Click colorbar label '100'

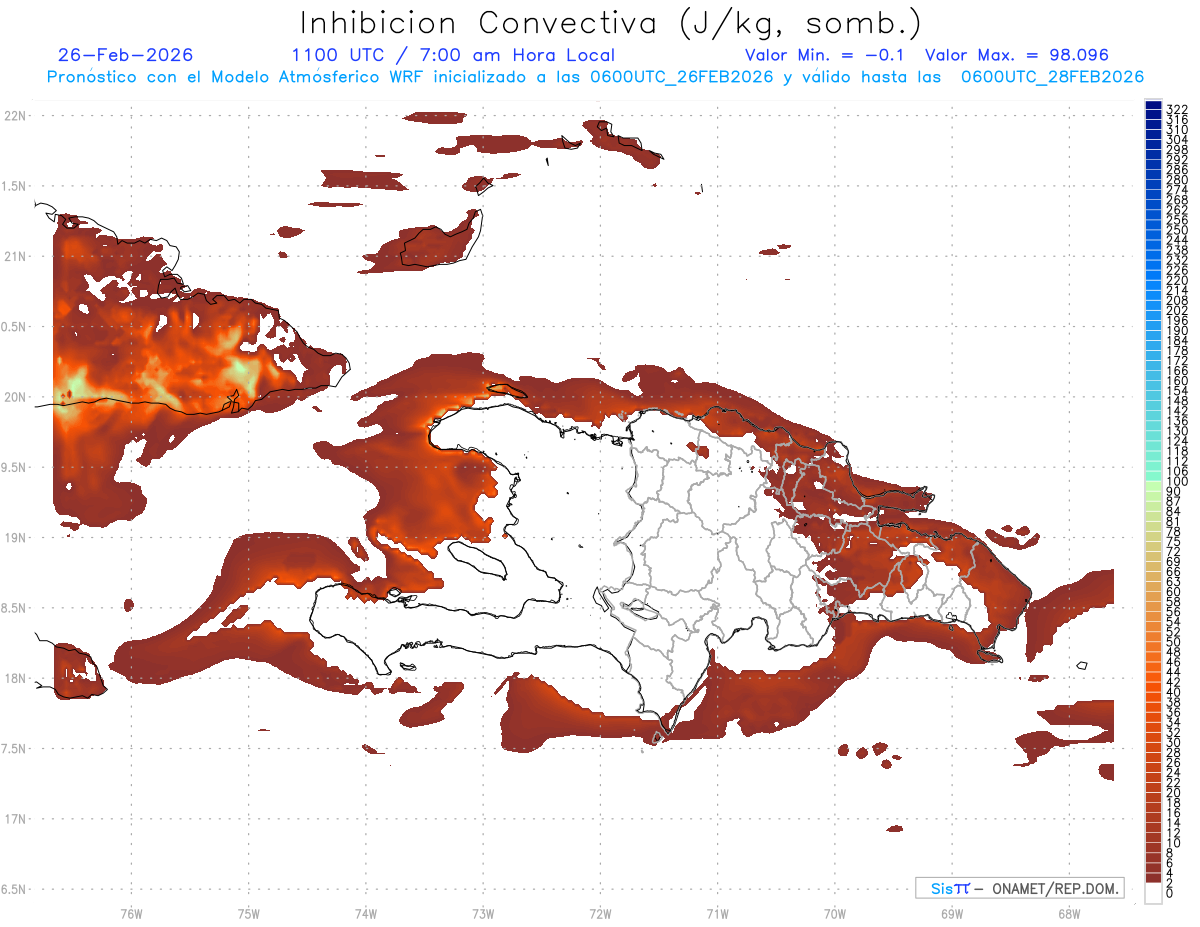tap(1177, 482)
